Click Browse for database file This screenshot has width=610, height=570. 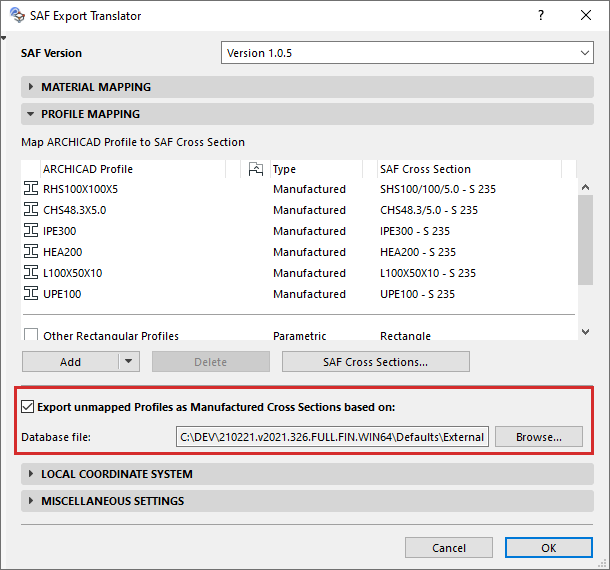(539, 437)
